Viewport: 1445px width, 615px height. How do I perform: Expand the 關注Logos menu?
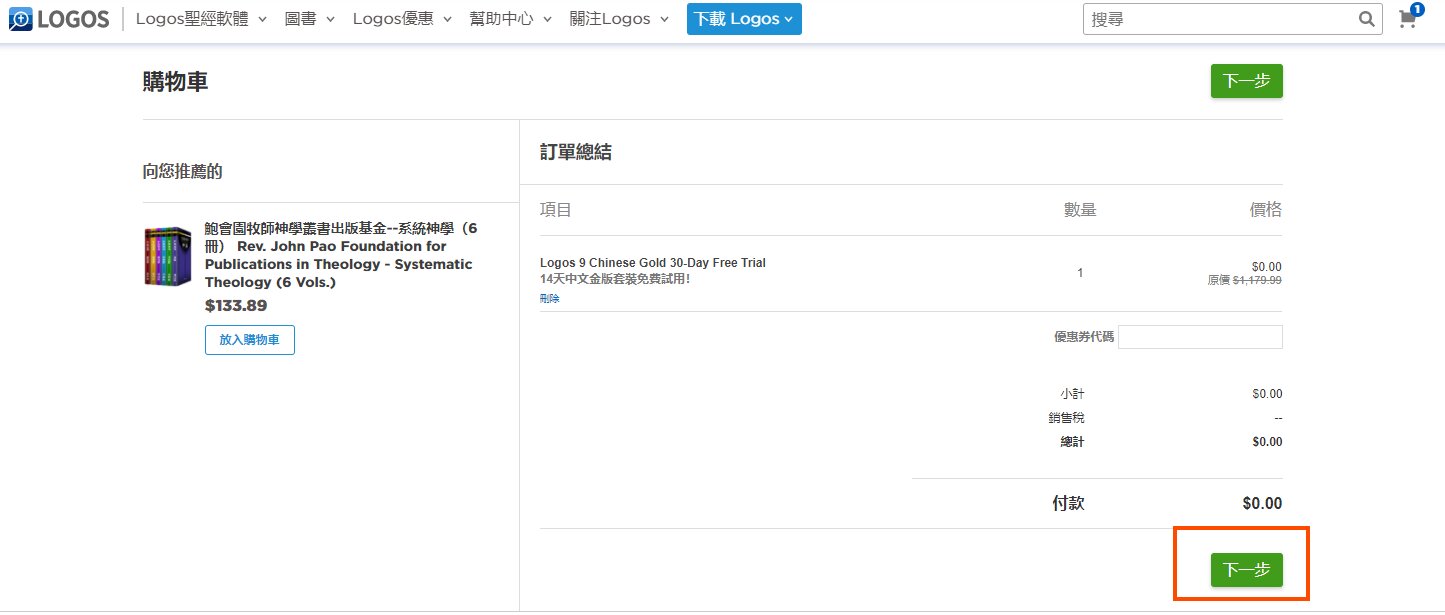(x=619, y=19)
